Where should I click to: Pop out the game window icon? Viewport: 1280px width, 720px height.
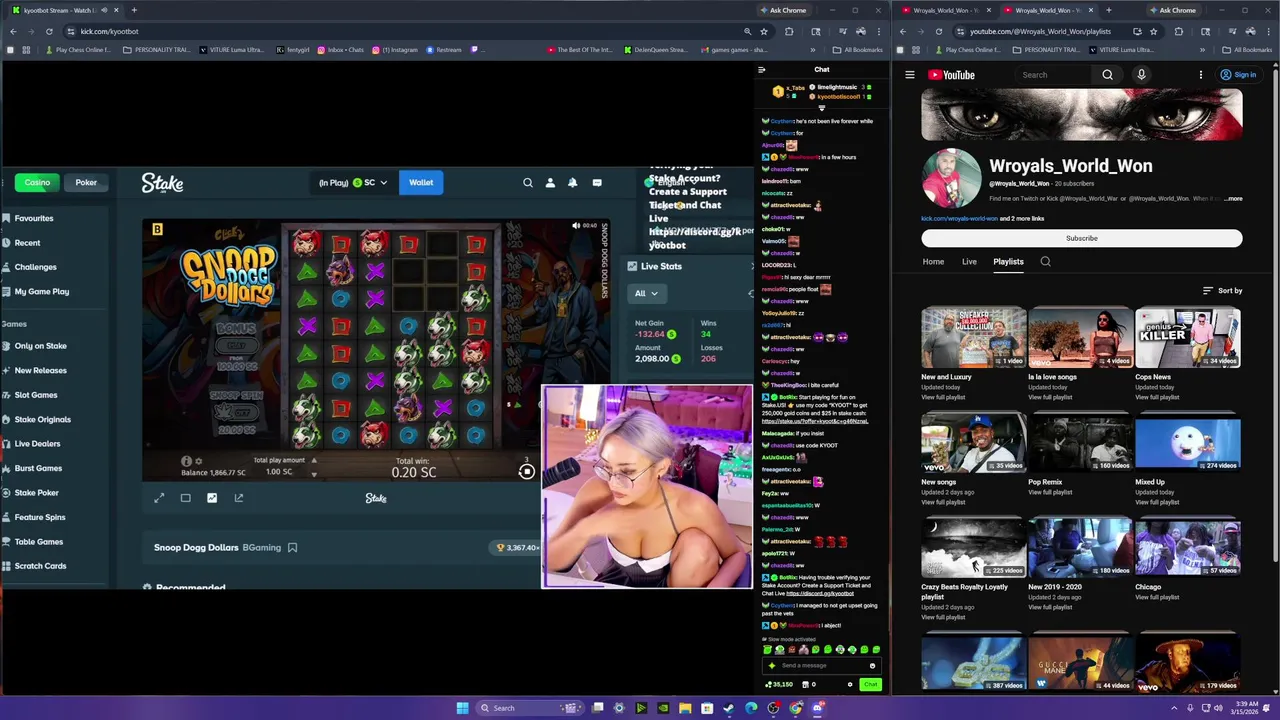pos(238,498)
